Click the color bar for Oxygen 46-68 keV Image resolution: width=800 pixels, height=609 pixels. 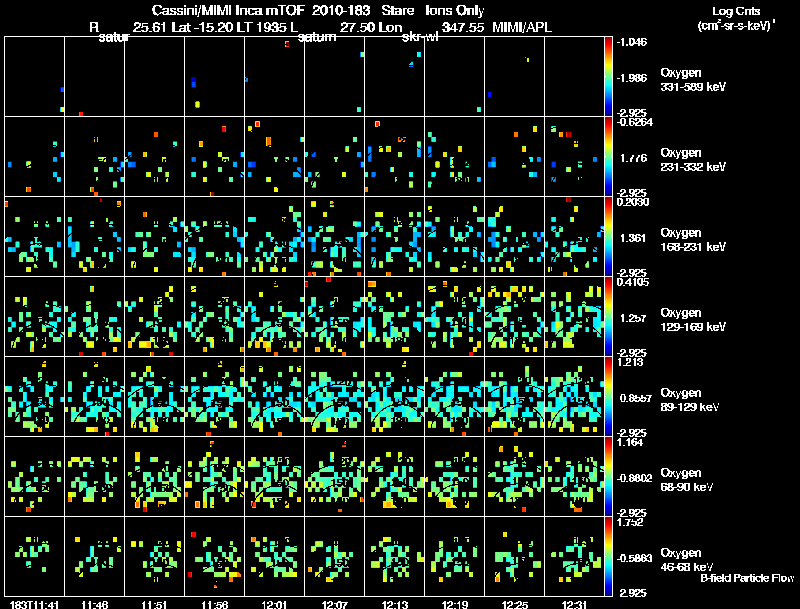(609, 556)
